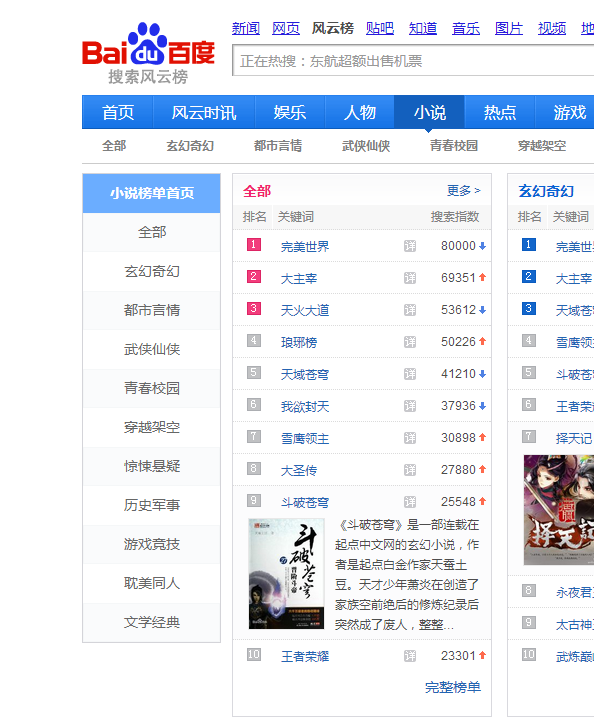Select 全部 in the sub-navigation bar
The image size is (594, 727).
(x=114, y=146)
